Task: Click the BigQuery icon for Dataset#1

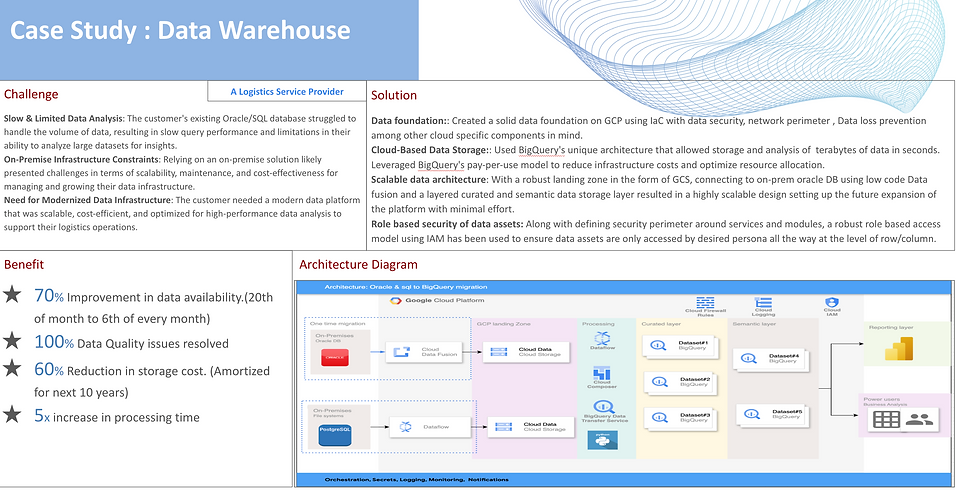Action: click(x=658, y=345)
